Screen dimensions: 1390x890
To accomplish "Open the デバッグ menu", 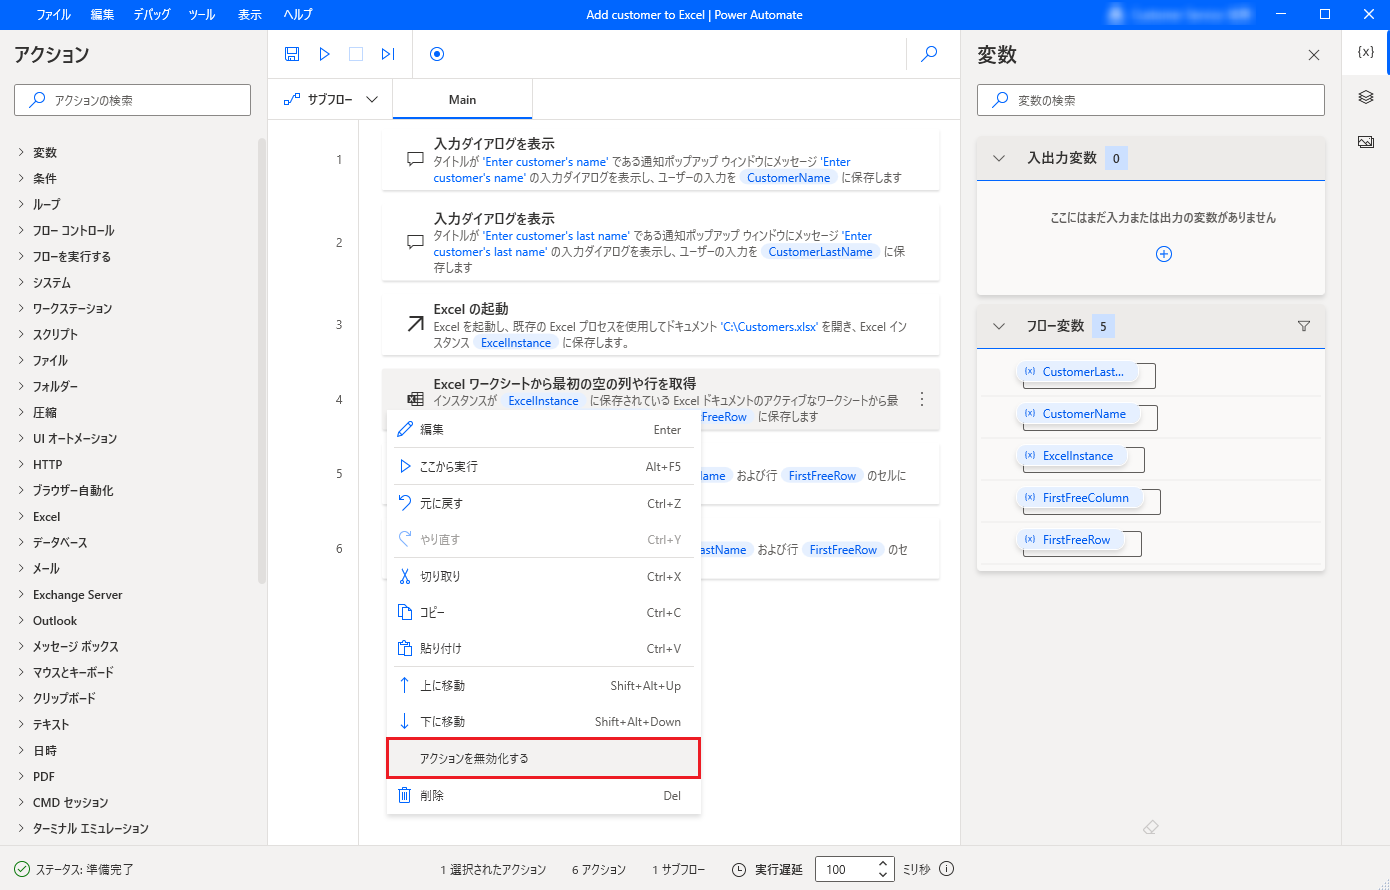I will pyautogui.click(x=152, y=15).
